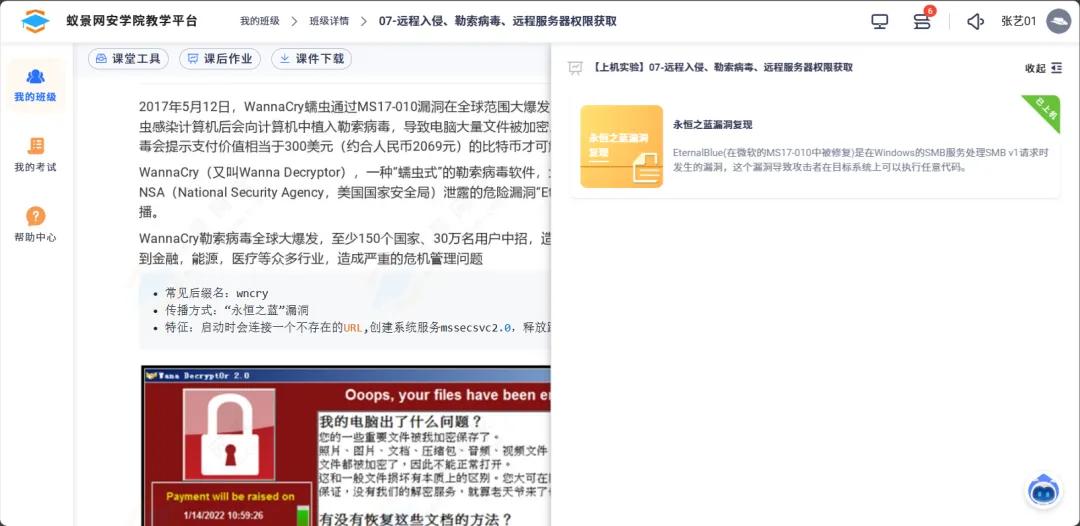
Task: Open the 课堂工具 button
Action: (128, 59)
